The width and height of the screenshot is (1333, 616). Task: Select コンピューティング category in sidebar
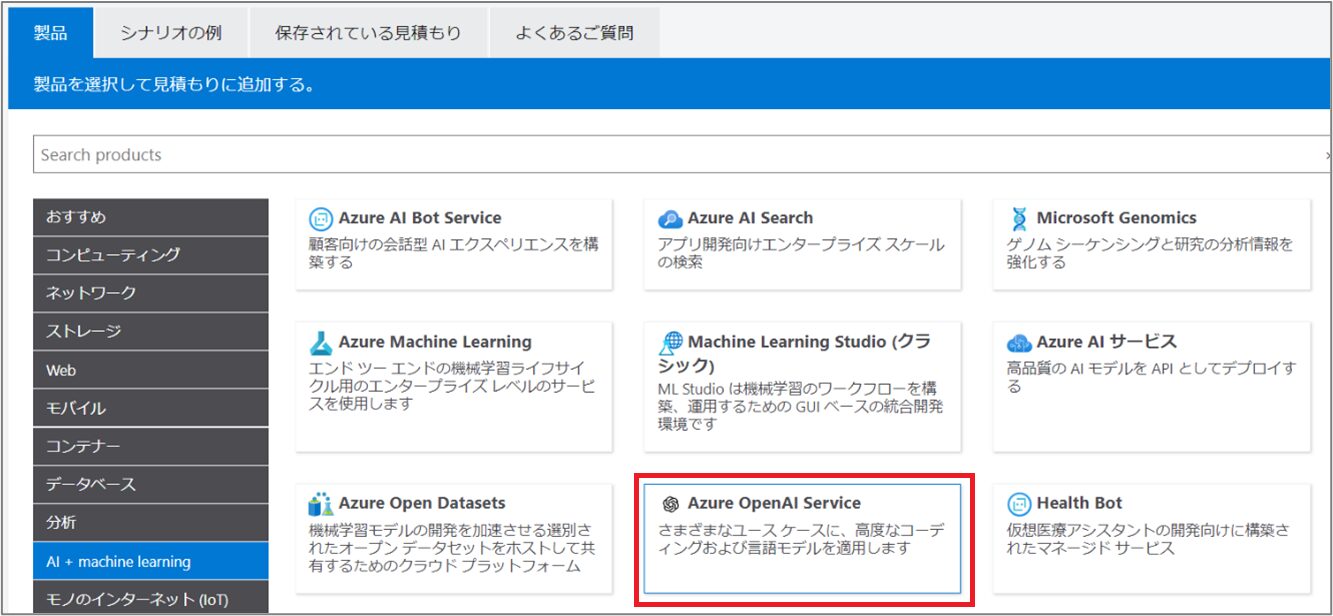tap(150, 255)
